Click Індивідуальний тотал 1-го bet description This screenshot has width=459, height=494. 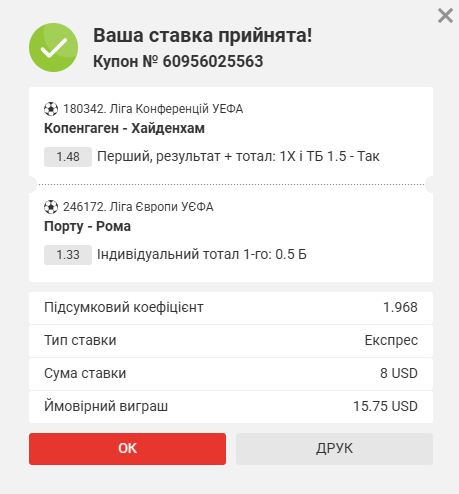[x=202, y=255]
